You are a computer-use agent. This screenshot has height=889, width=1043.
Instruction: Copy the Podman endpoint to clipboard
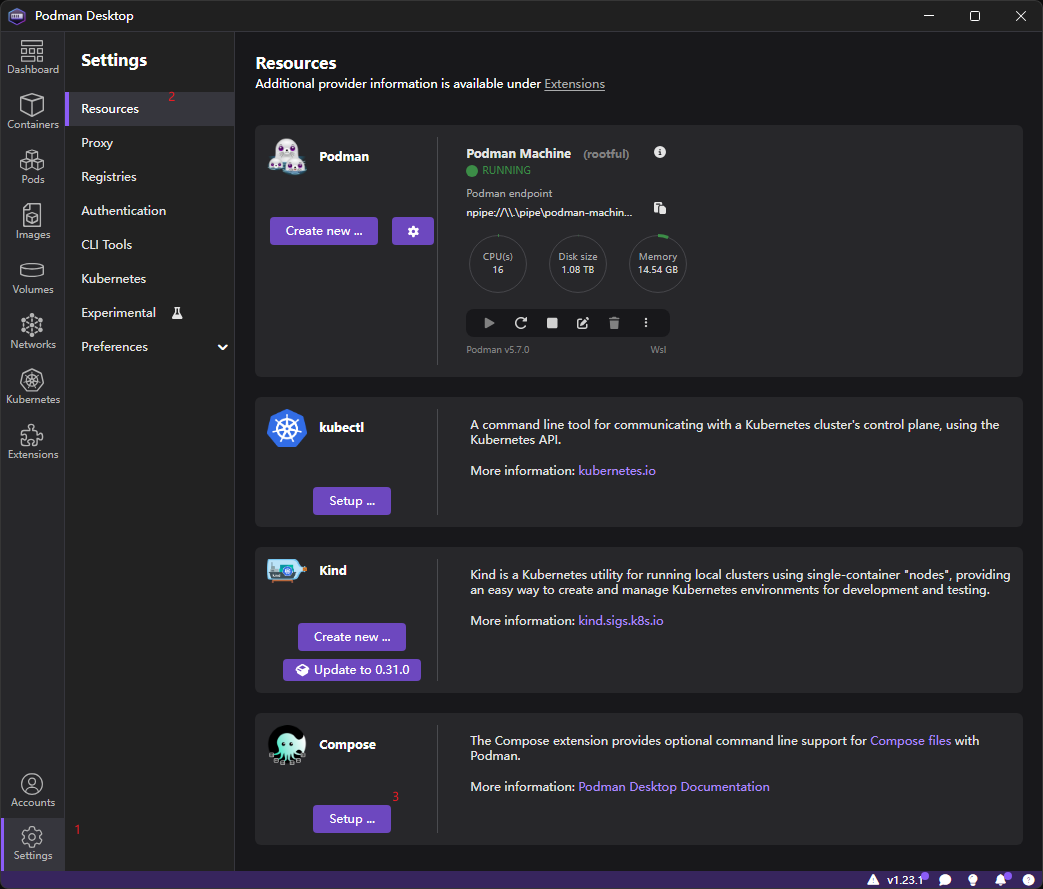pos(659,206)
